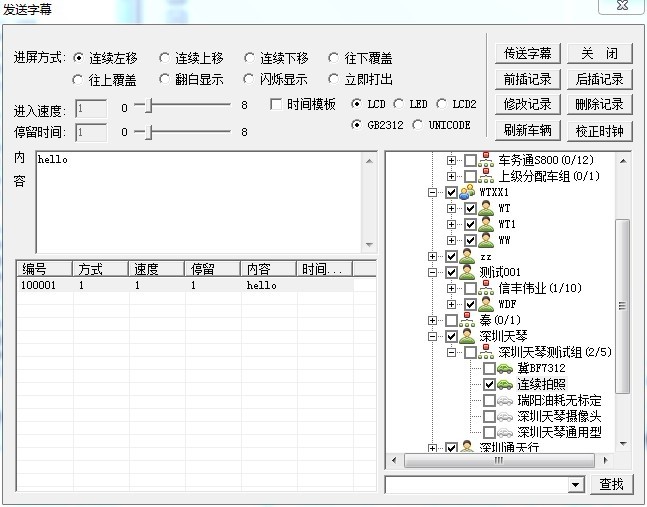
Task: Click the 内容 column header
Action: pyautogui.click(x=267, y=269)
